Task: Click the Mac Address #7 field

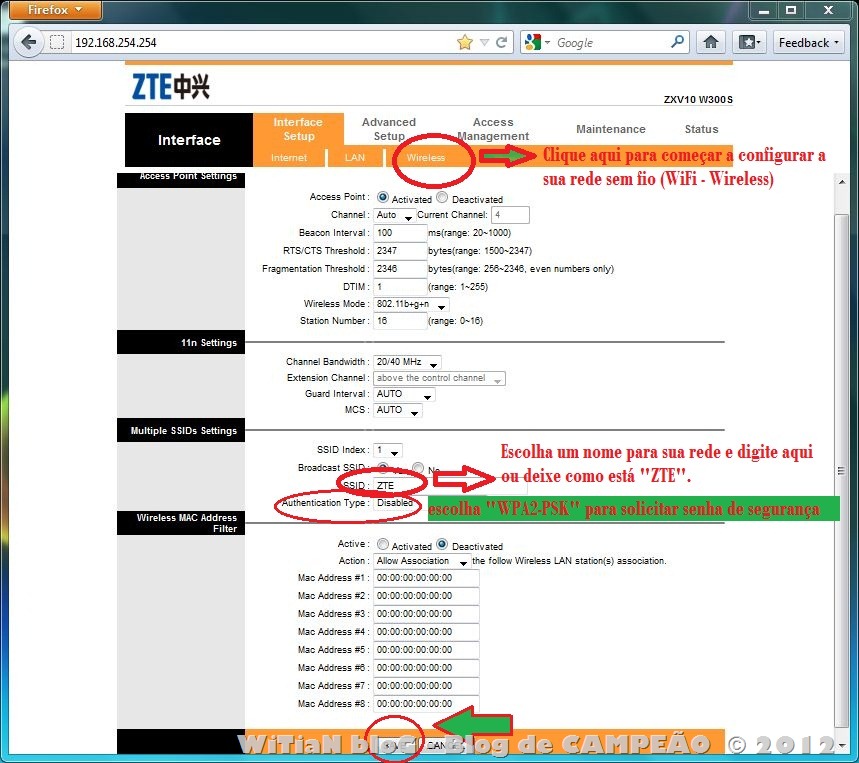Action: pos(426,686)
